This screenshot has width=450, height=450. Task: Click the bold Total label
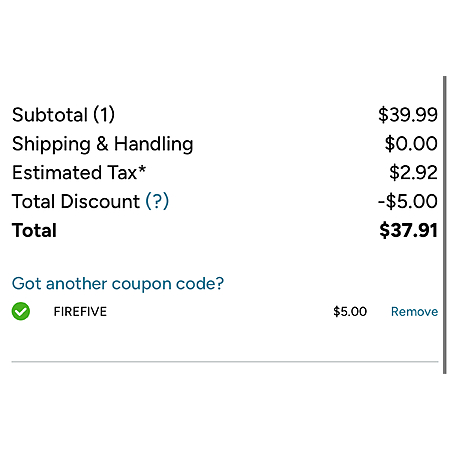(x=34, y=230)
